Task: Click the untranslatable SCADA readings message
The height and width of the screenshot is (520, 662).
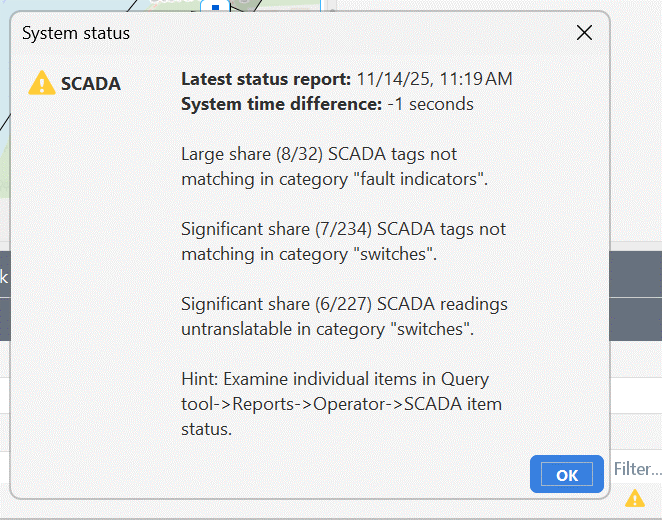Action: (343, 316)
